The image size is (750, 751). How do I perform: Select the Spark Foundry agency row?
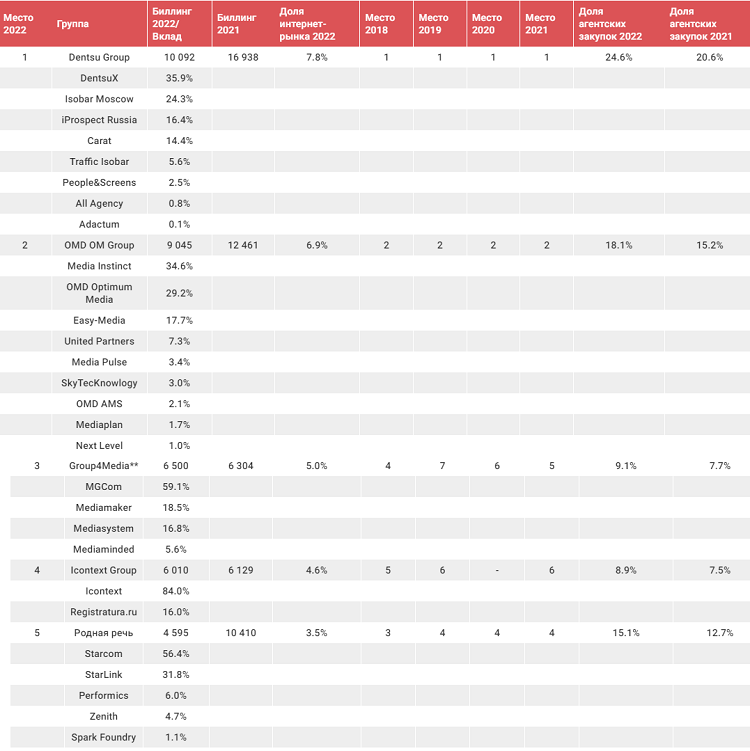[x=103, y=738]
